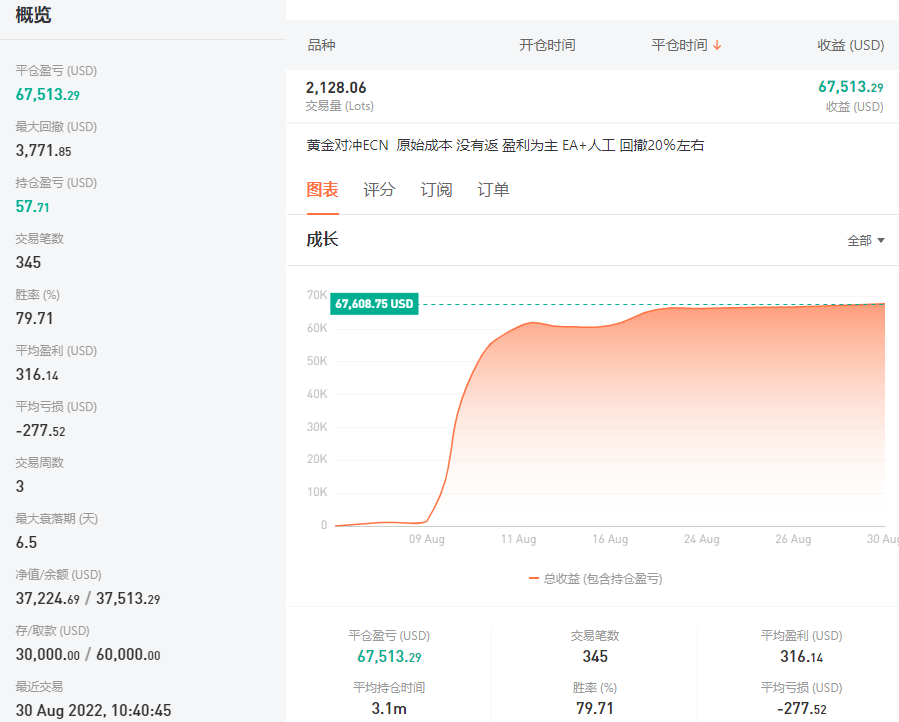Image resolution: width=899 pixels, height=722 pixels.
Task: Click the 成长 chart heading
Action: click(x=322, y=239)
